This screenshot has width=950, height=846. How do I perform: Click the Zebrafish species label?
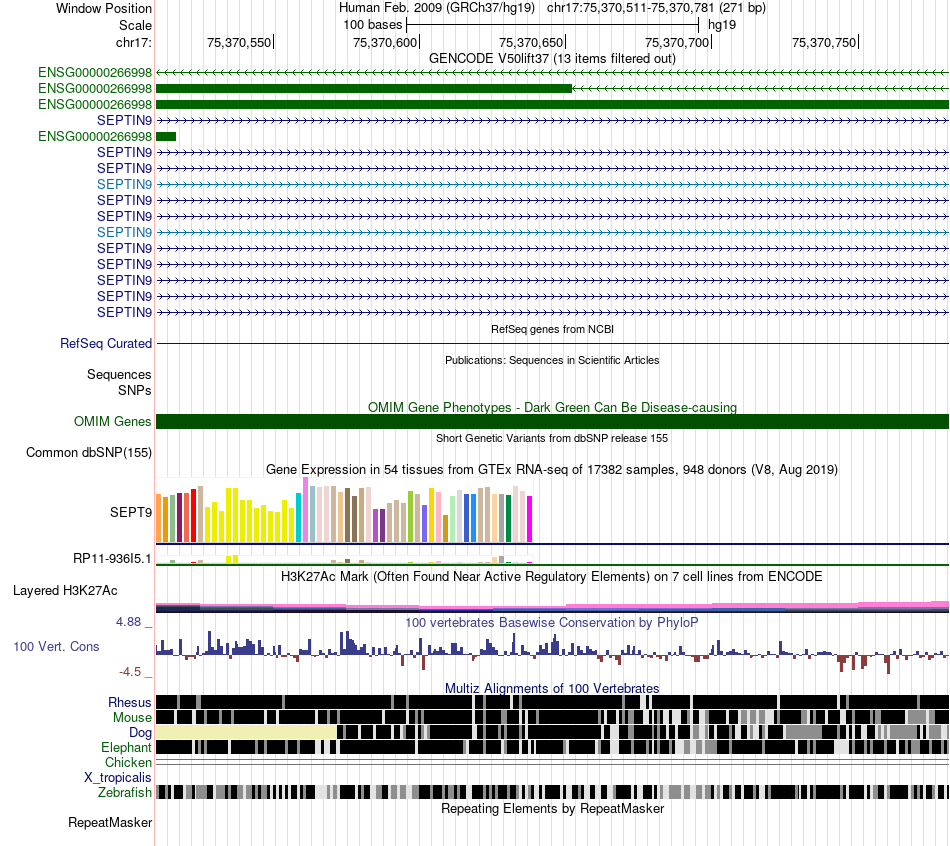tap(125, 792)
